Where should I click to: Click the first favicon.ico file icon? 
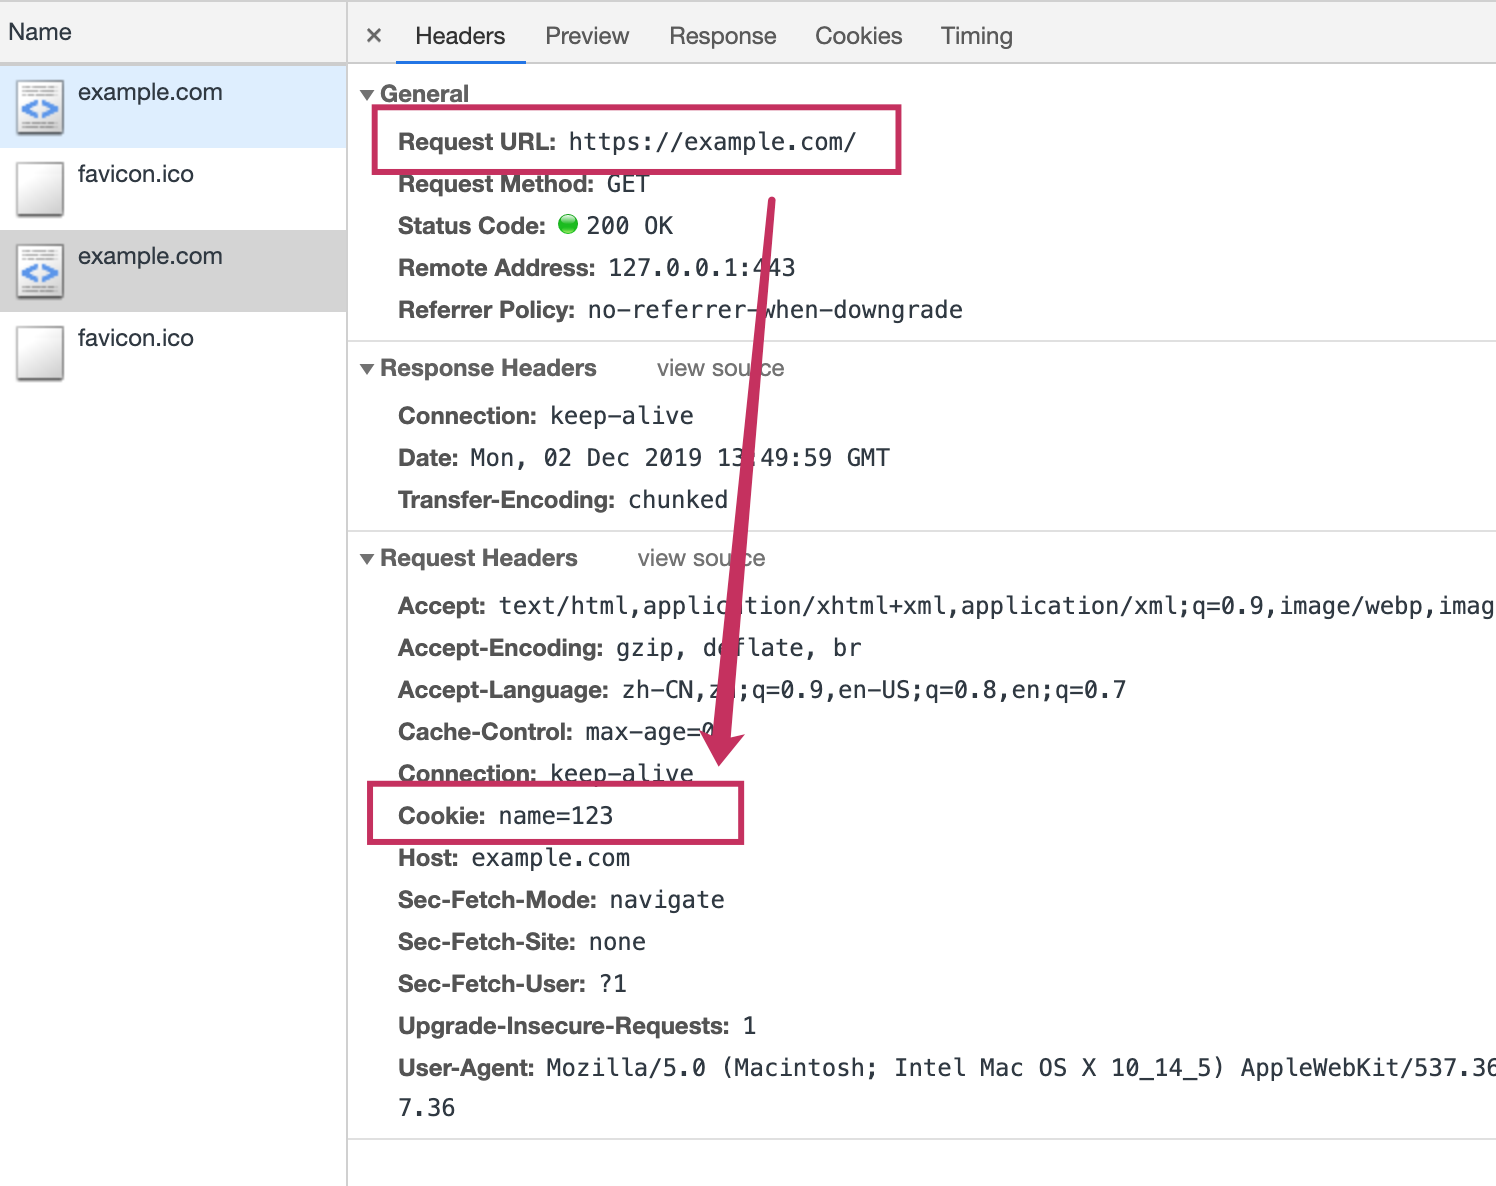[40, 189]
